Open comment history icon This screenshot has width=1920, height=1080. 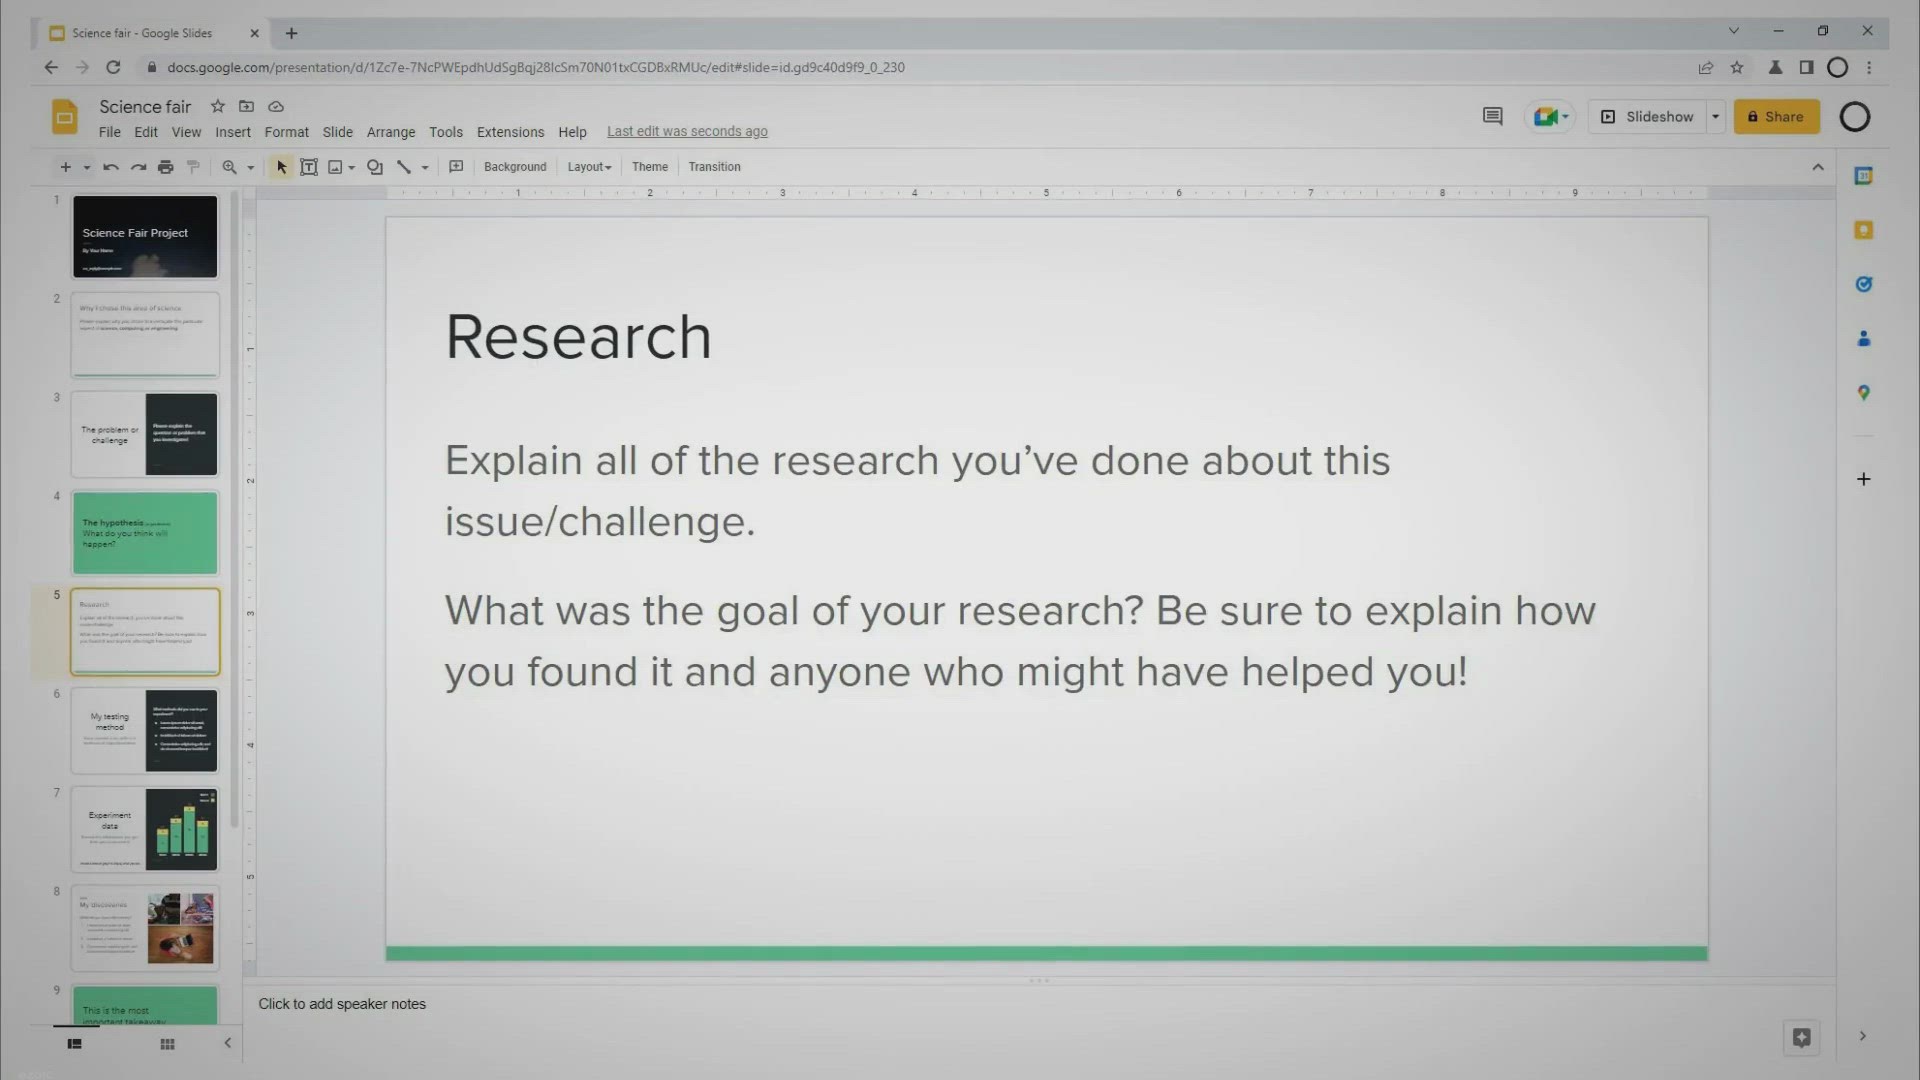coord(1492,117)
